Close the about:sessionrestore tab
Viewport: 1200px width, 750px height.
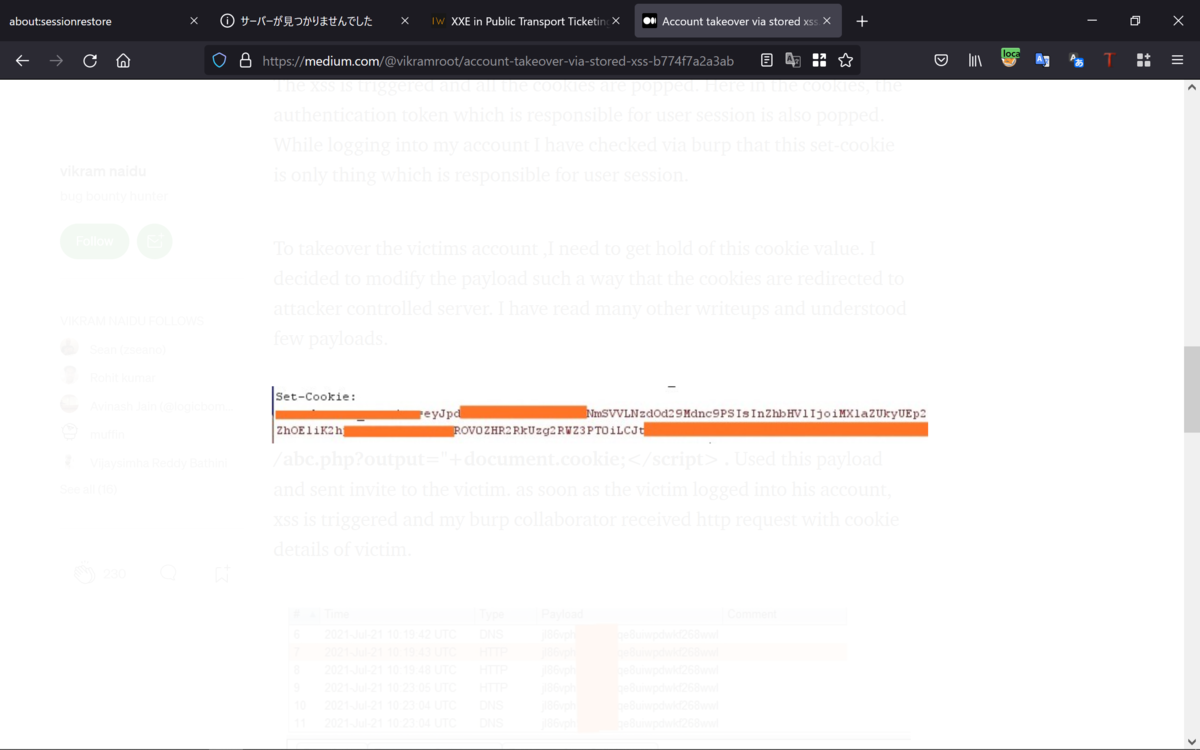[193, 21]
